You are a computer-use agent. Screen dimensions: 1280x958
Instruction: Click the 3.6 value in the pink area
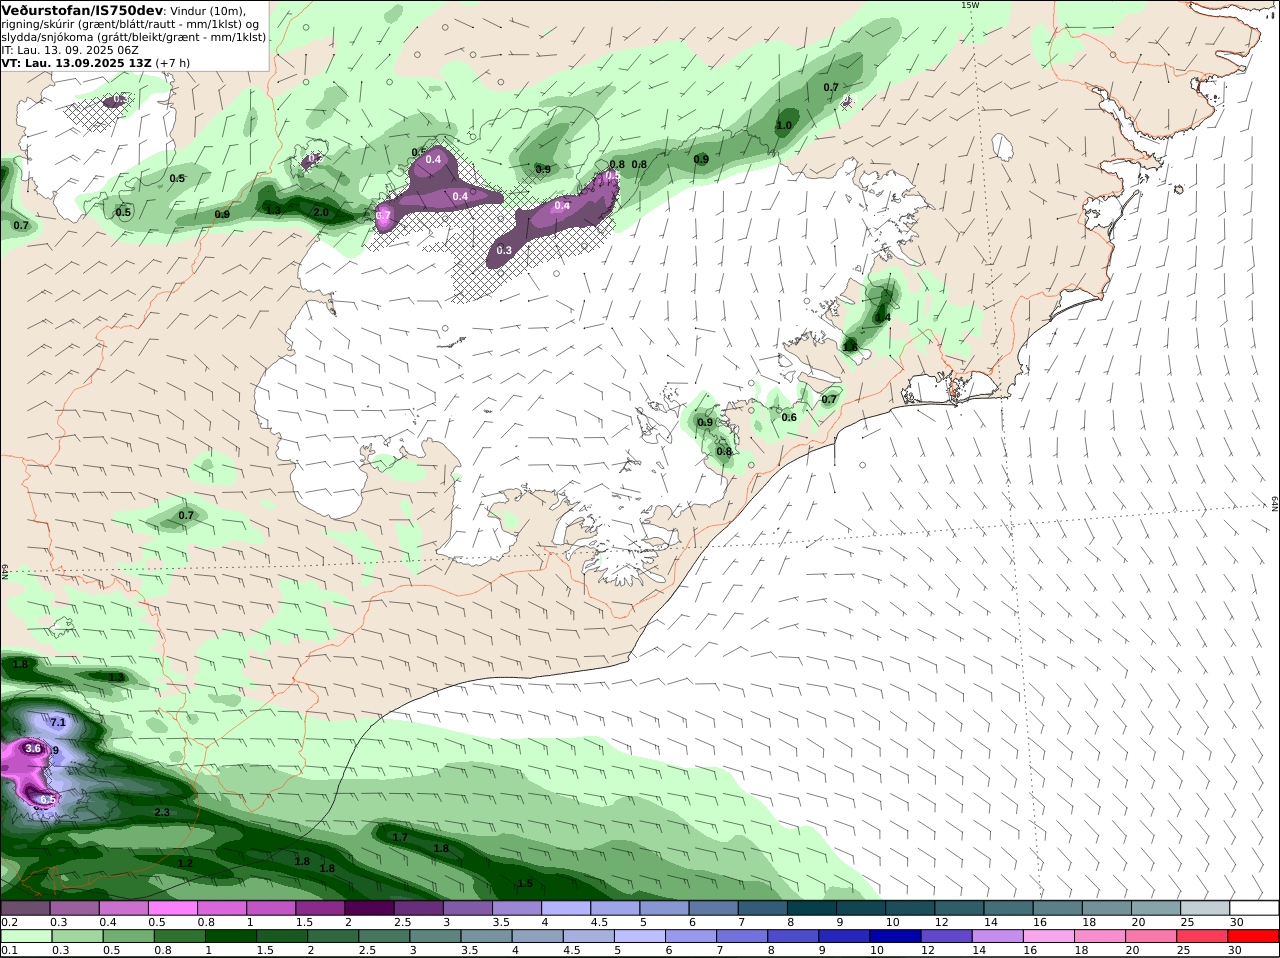(x=33, y=748)
